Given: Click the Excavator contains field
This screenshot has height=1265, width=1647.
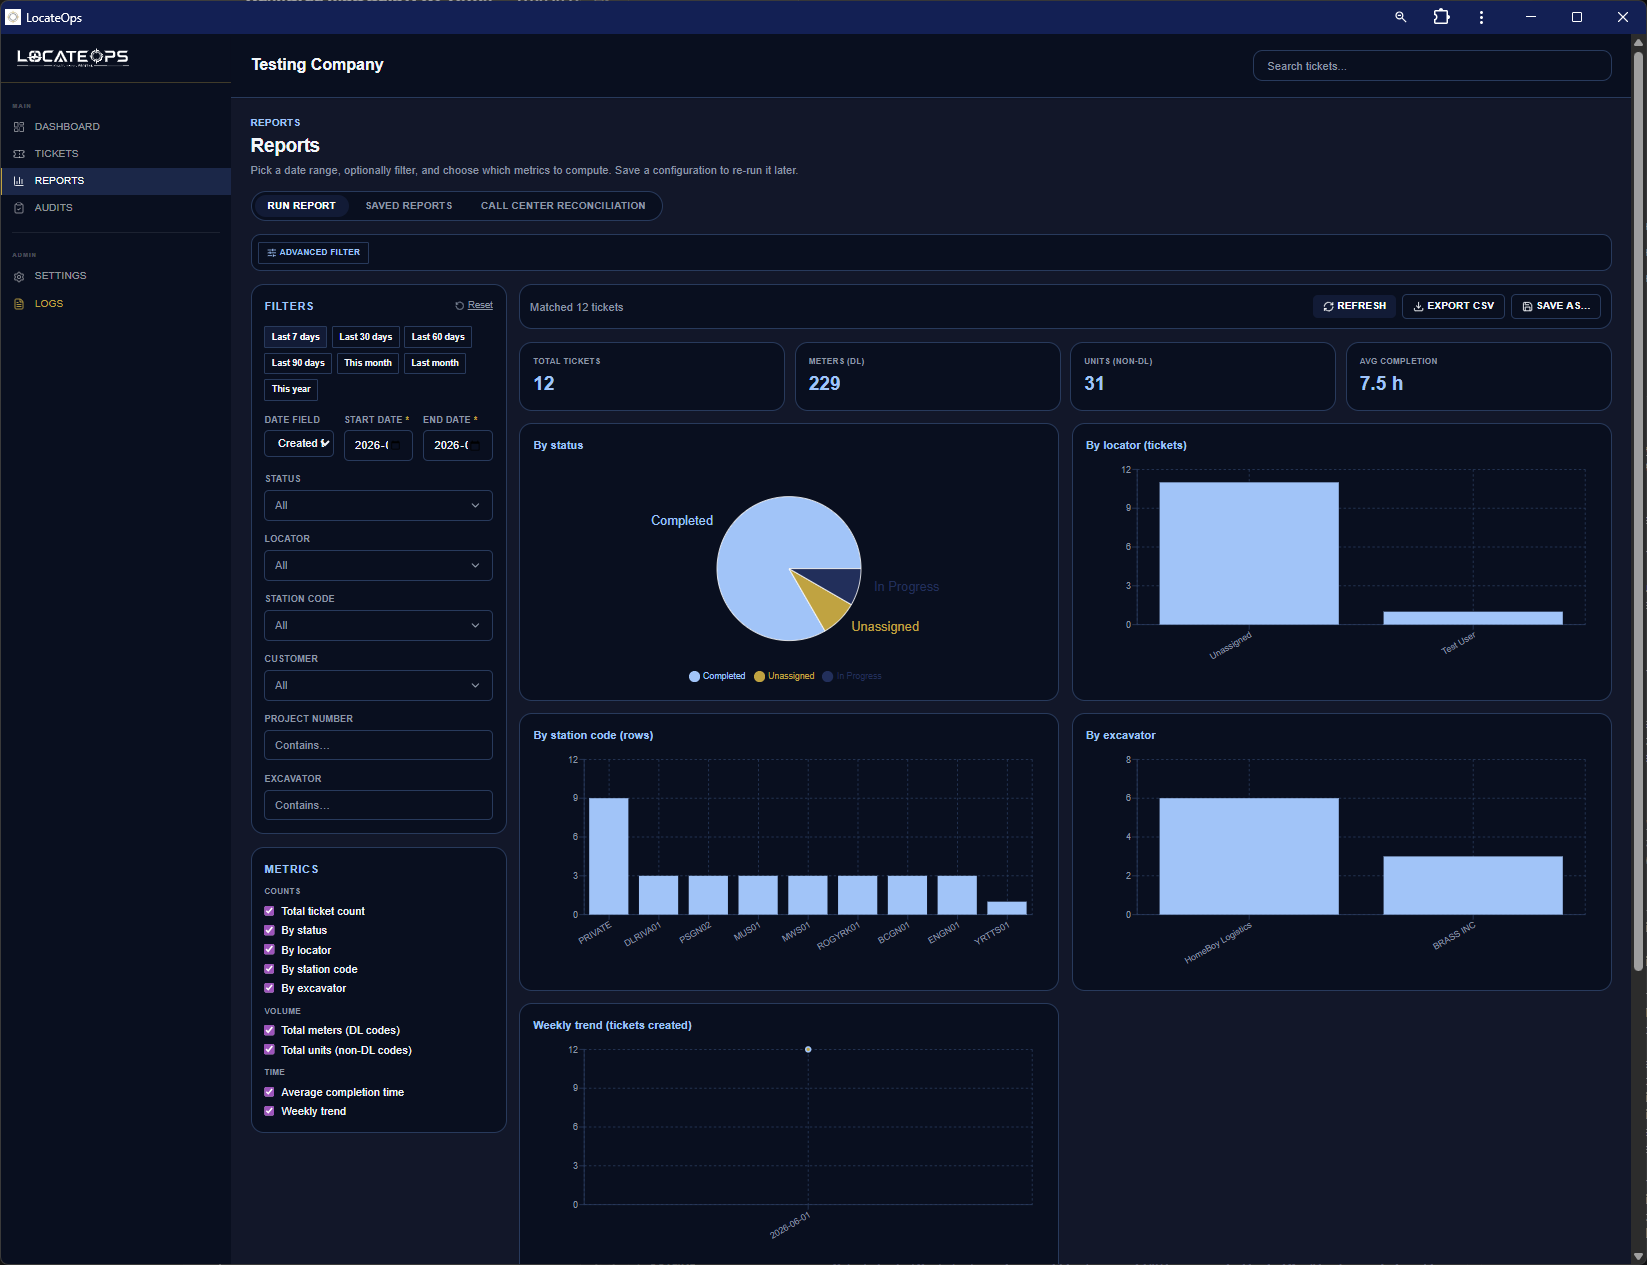Looking at the screenshot, I should 378,806.
